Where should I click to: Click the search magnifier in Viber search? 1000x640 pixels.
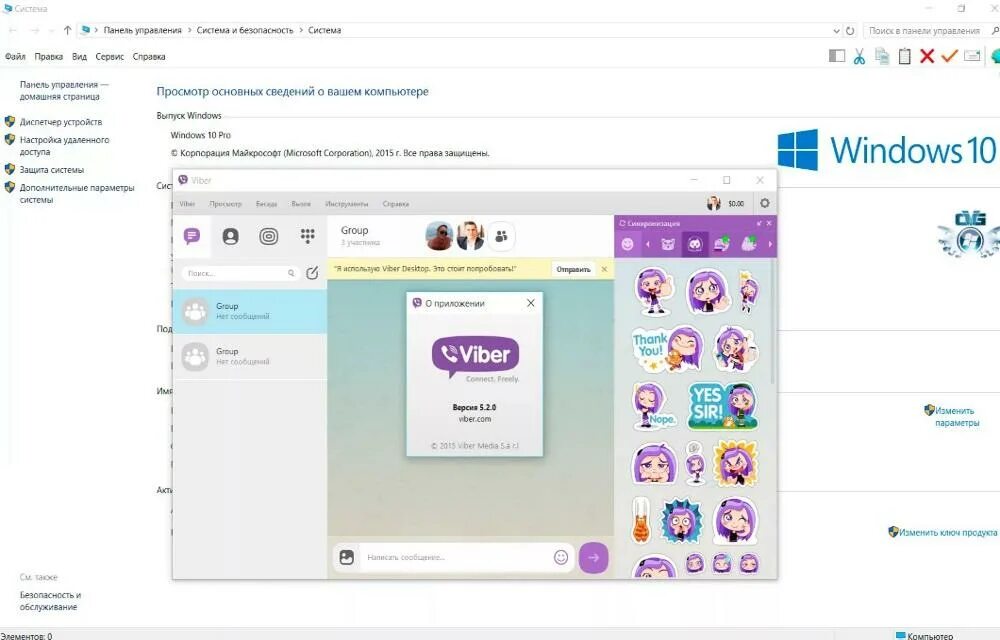pyautogui.click(x=291, y=273)
